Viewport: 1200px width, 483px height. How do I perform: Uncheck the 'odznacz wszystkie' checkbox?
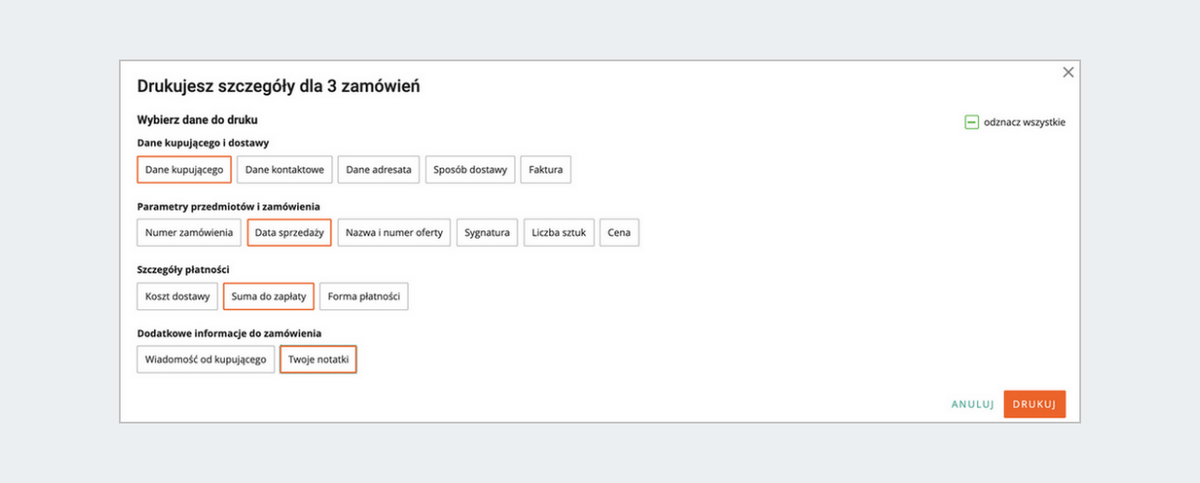pyautogui.click(x=971, y=123)
